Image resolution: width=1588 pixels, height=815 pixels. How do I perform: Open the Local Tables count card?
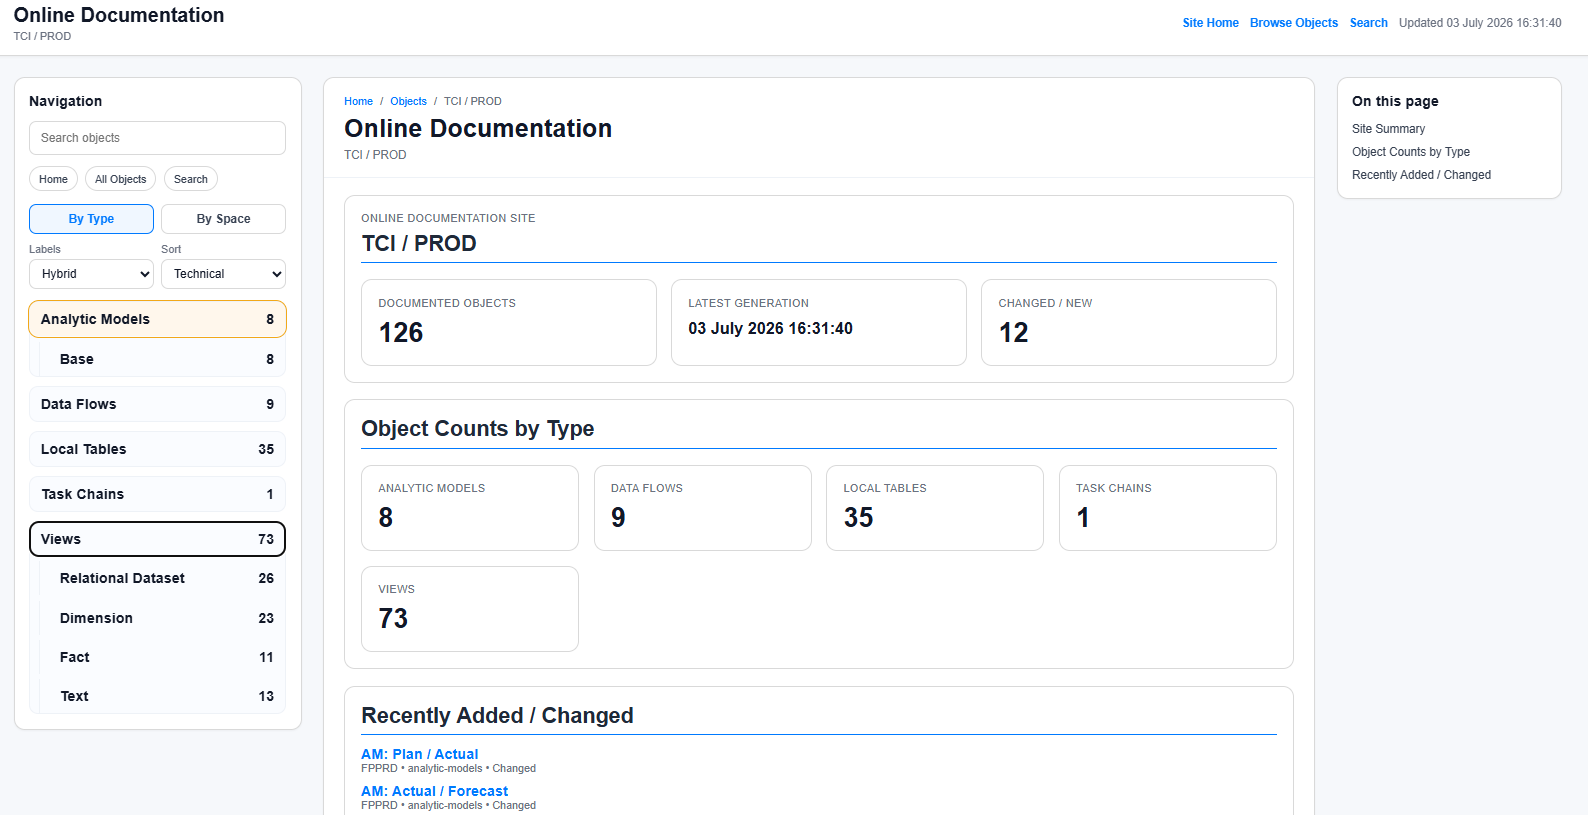(x=935, y=508)
